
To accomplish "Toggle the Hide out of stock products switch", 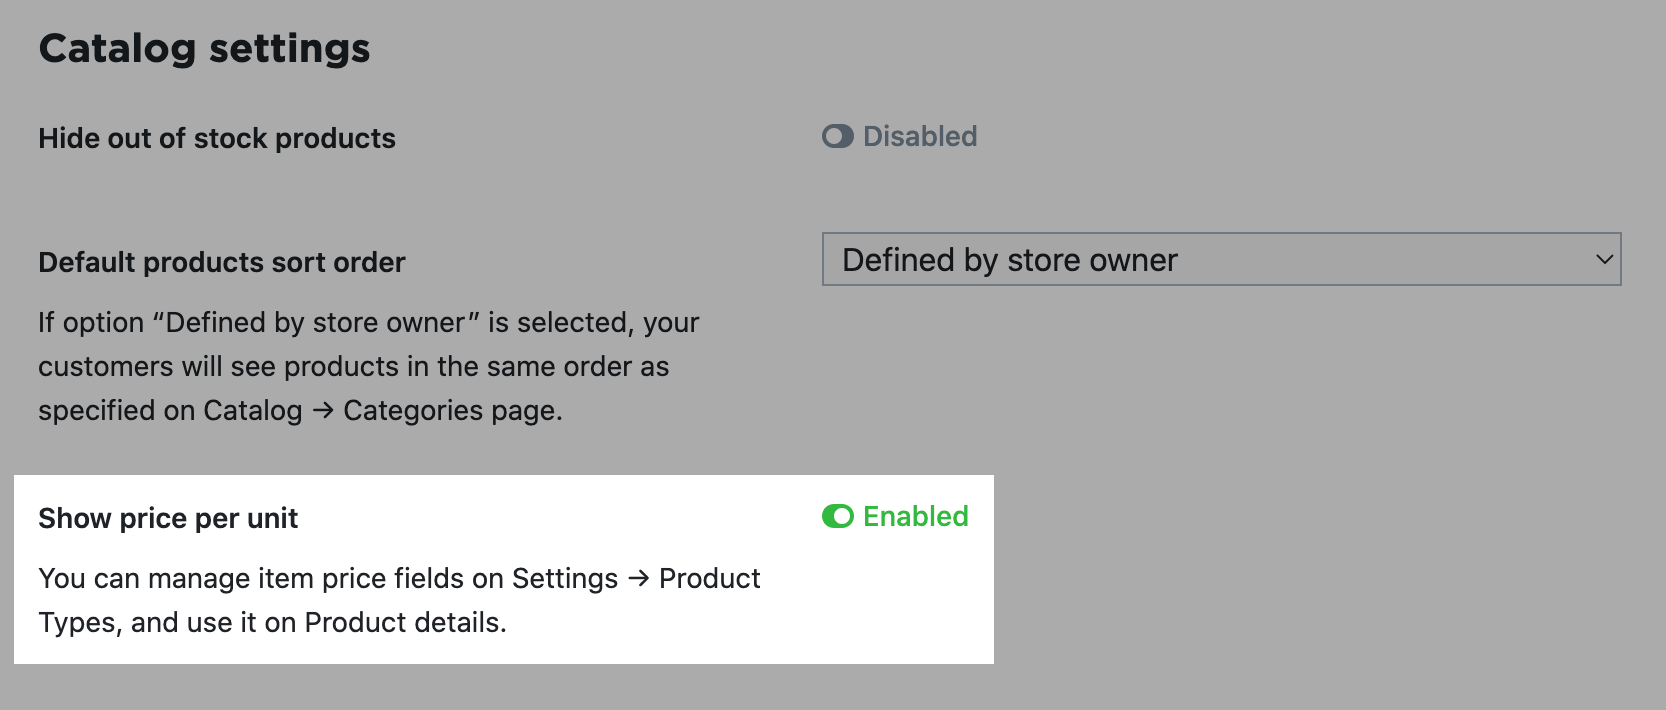I will (837, 136).
